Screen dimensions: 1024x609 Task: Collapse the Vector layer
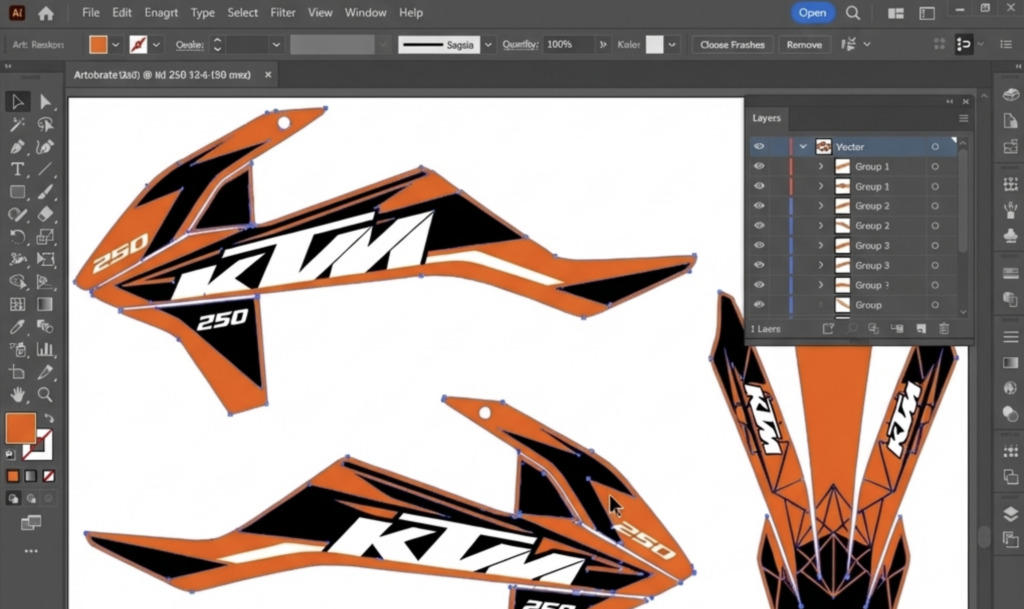click(x=803, y=146)
